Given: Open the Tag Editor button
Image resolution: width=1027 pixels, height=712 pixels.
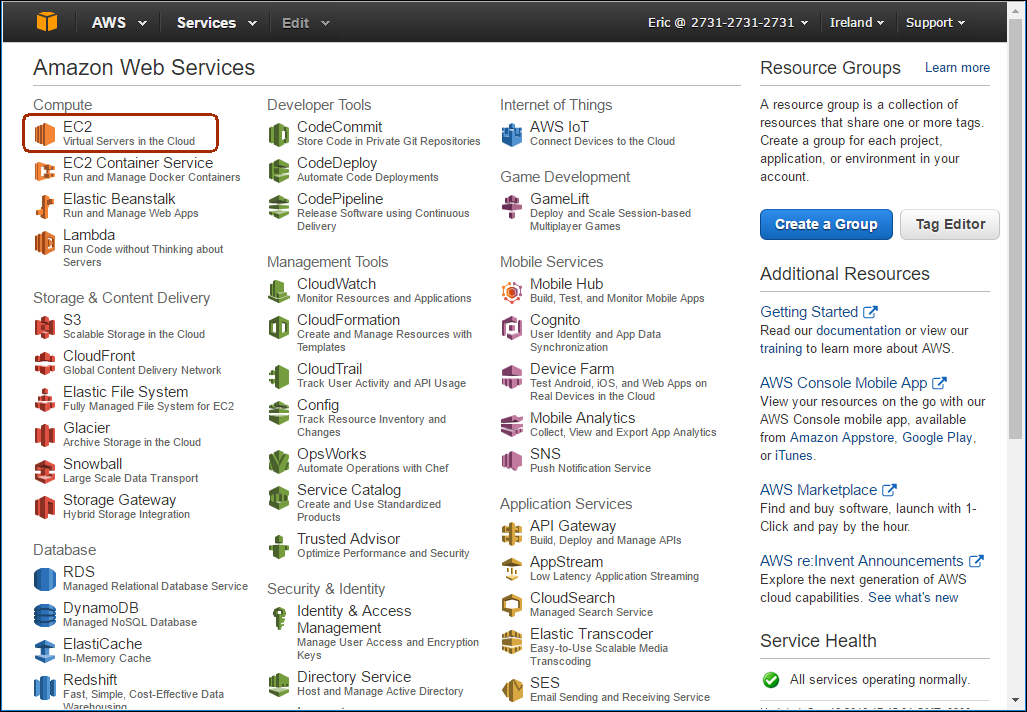Looking at the screenshot, I should point(950,224).
